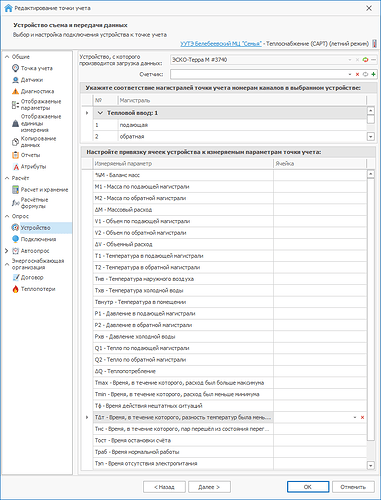Confirm with the OK button
The height and width of the screenshot is (500, 381).
pyautogui.click(x=308, y=487)
